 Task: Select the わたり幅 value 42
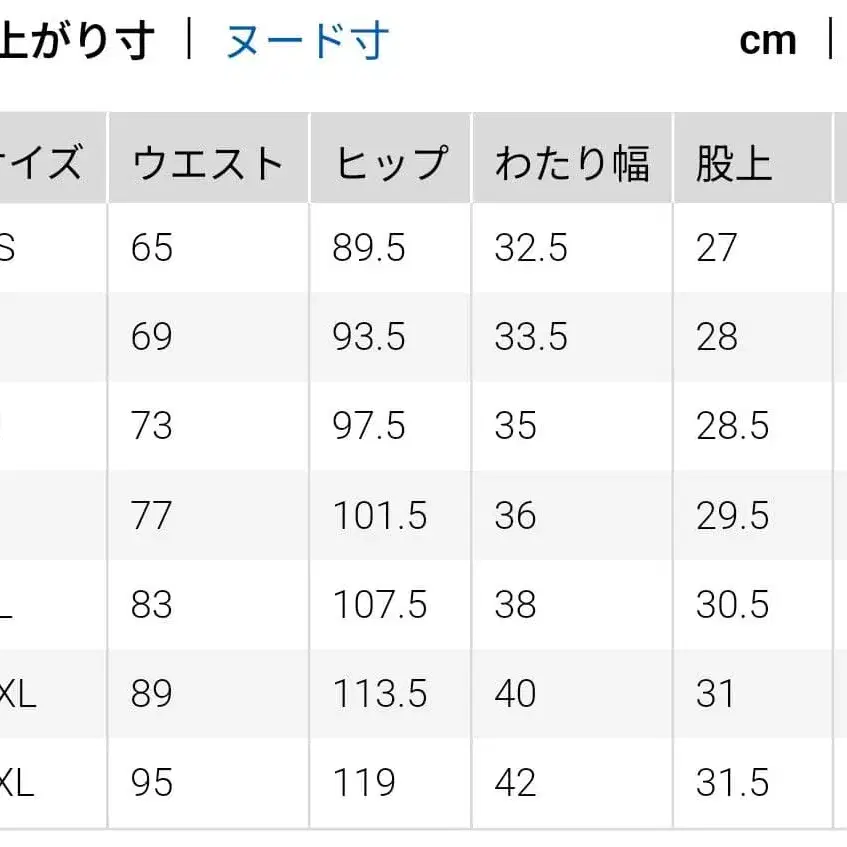click(x=516, y=781)
